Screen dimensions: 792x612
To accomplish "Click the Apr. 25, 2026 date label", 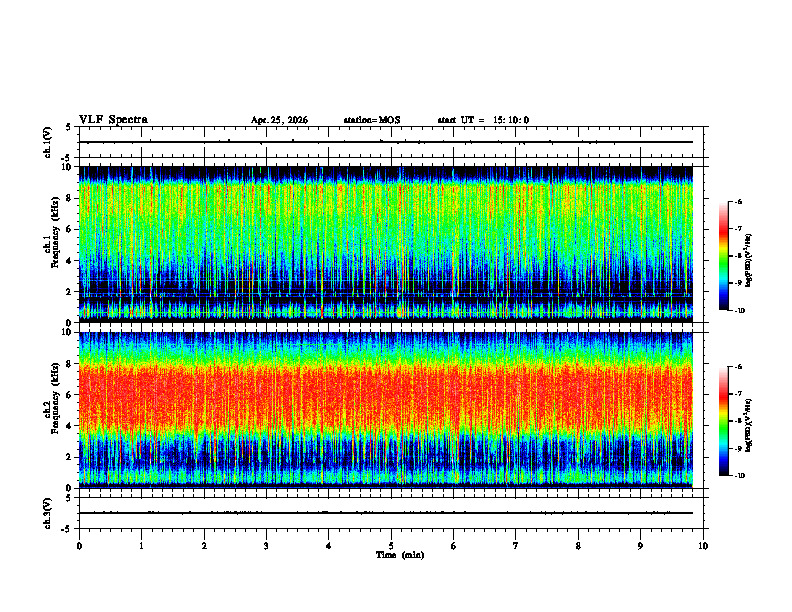I will tap(279, 120).
